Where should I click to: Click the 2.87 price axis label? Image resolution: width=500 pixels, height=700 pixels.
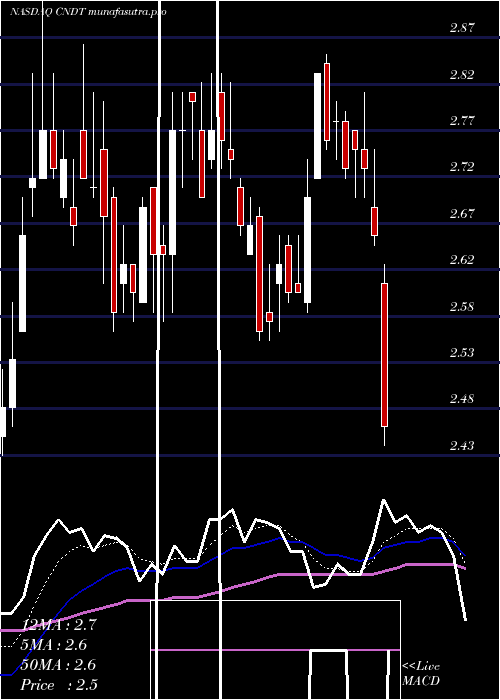coord(462,28)
